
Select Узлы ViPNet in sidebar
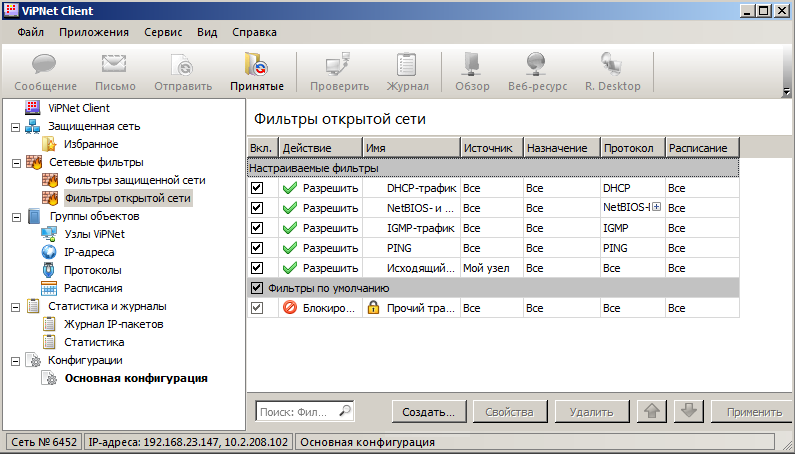94,234
